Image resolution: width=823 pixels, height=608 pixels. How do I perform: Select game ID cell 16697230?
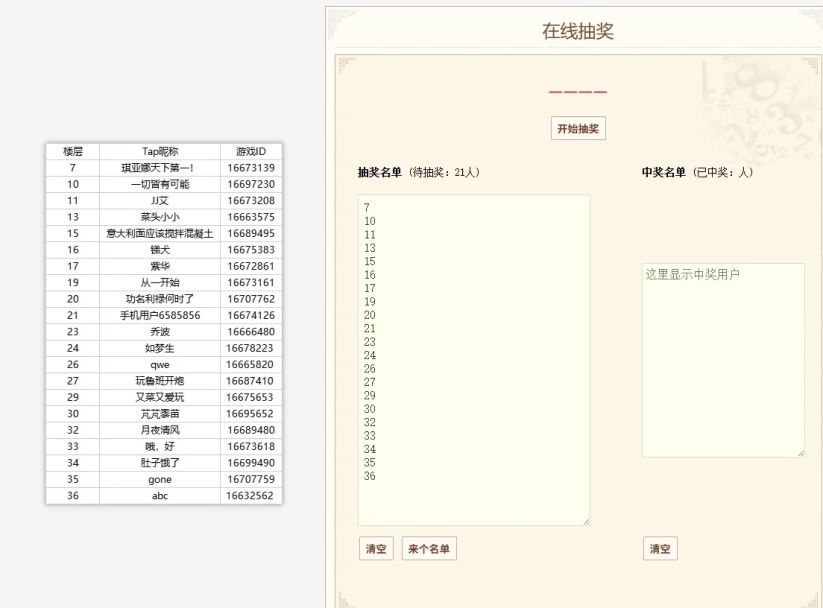[x=250, y=184]
